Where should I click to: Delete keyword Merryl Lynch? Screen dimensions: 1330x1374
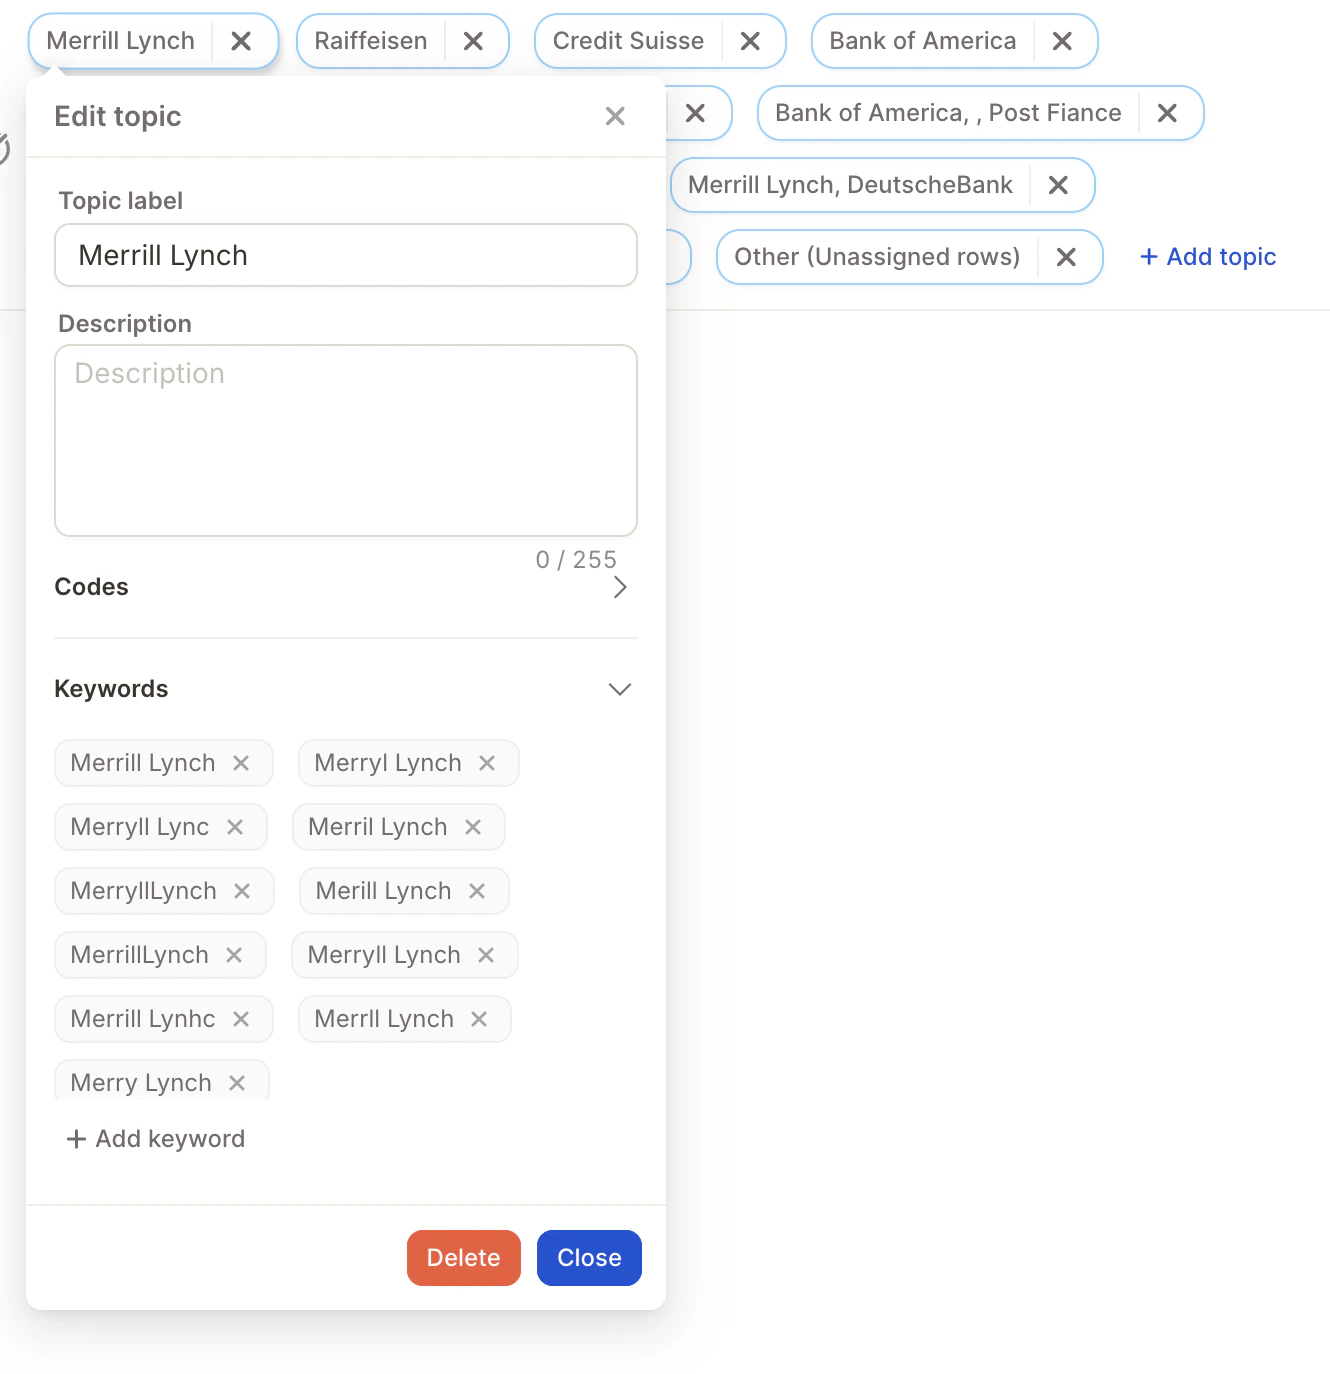tap(487, 763)
